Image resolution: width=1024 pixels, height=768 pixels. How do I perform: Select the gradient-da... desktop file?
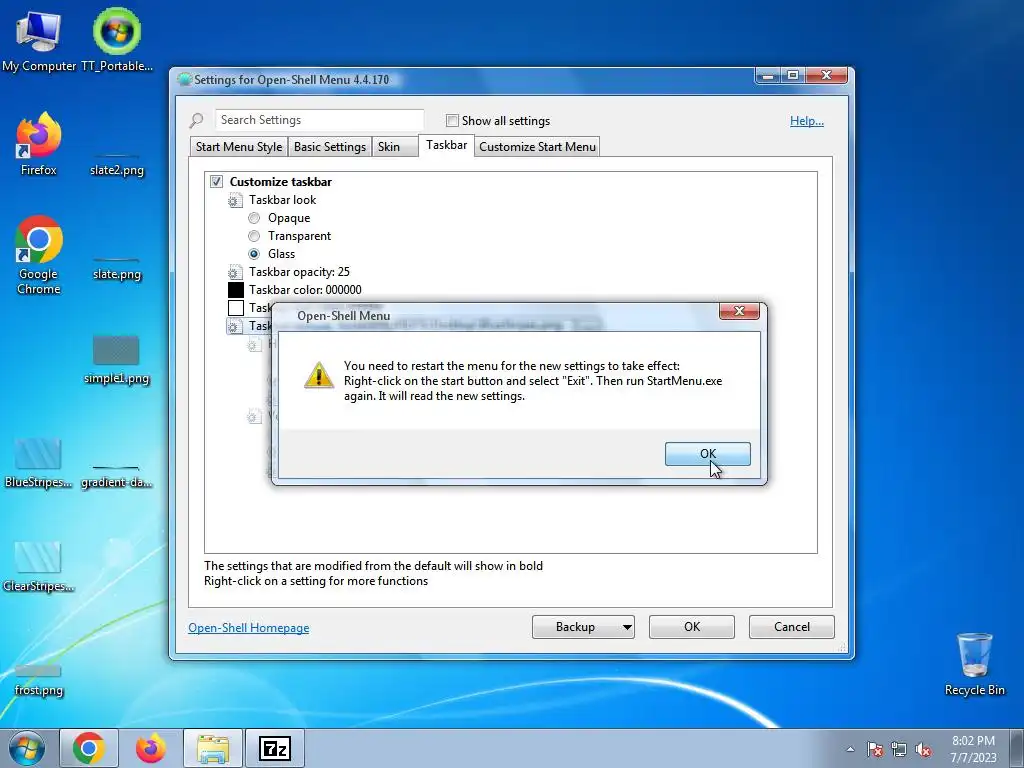[116, 477]
